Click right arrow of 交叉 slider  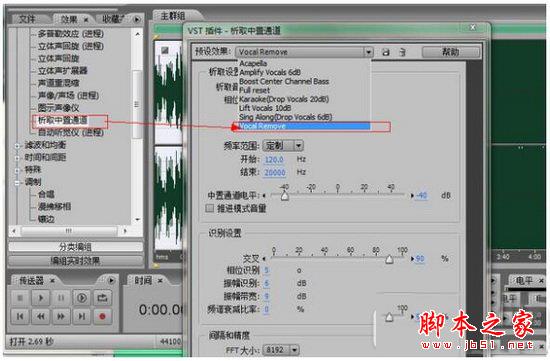[412, 259]
